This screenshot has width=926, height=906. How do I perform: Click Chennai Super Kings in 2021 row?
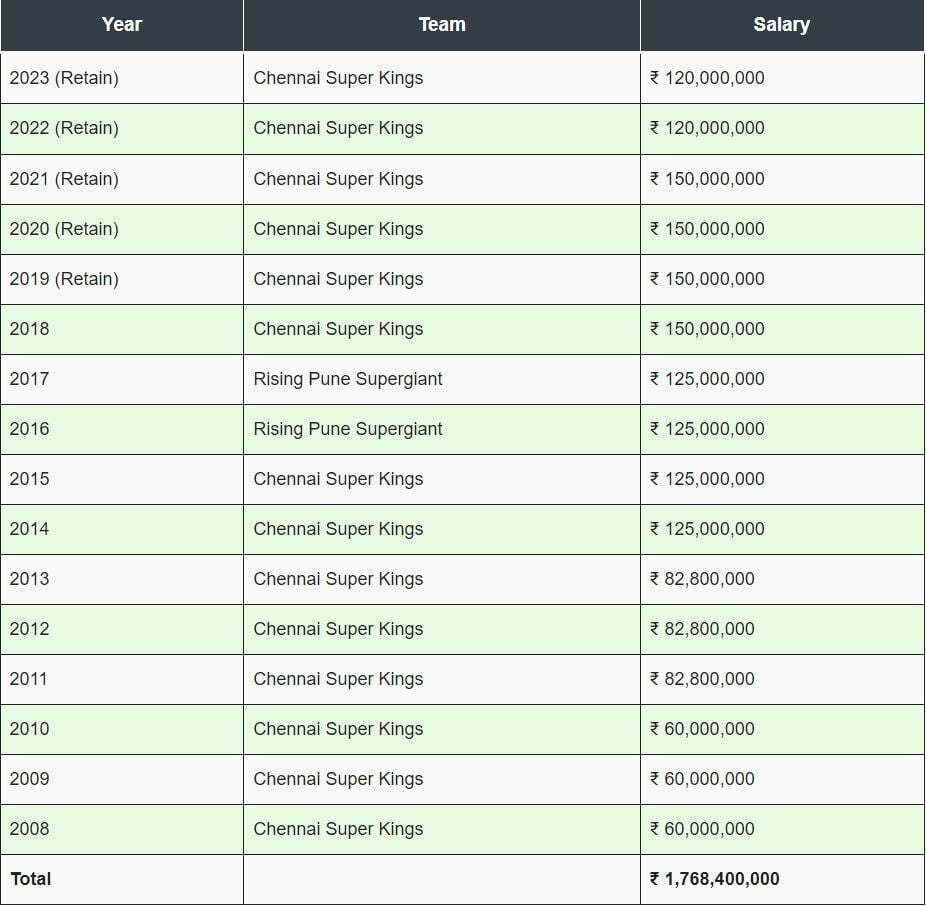coord(338,179)
